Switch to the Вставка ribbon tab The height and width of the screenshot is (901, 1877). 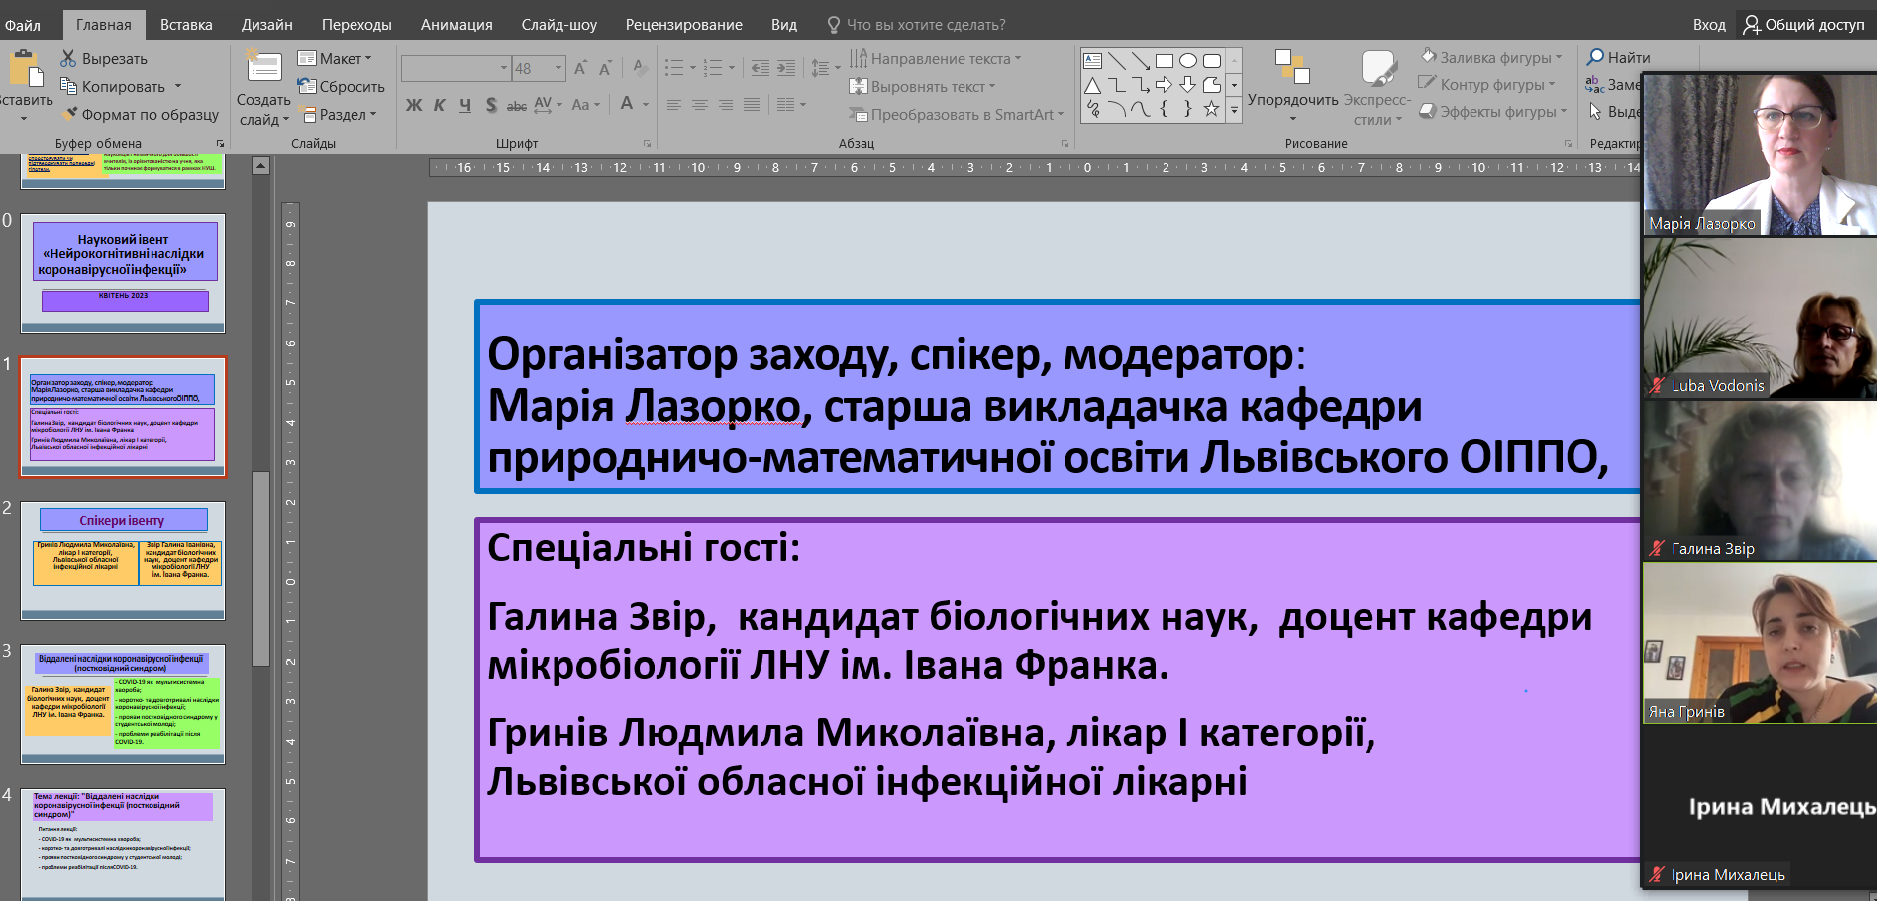coord(186,24)
